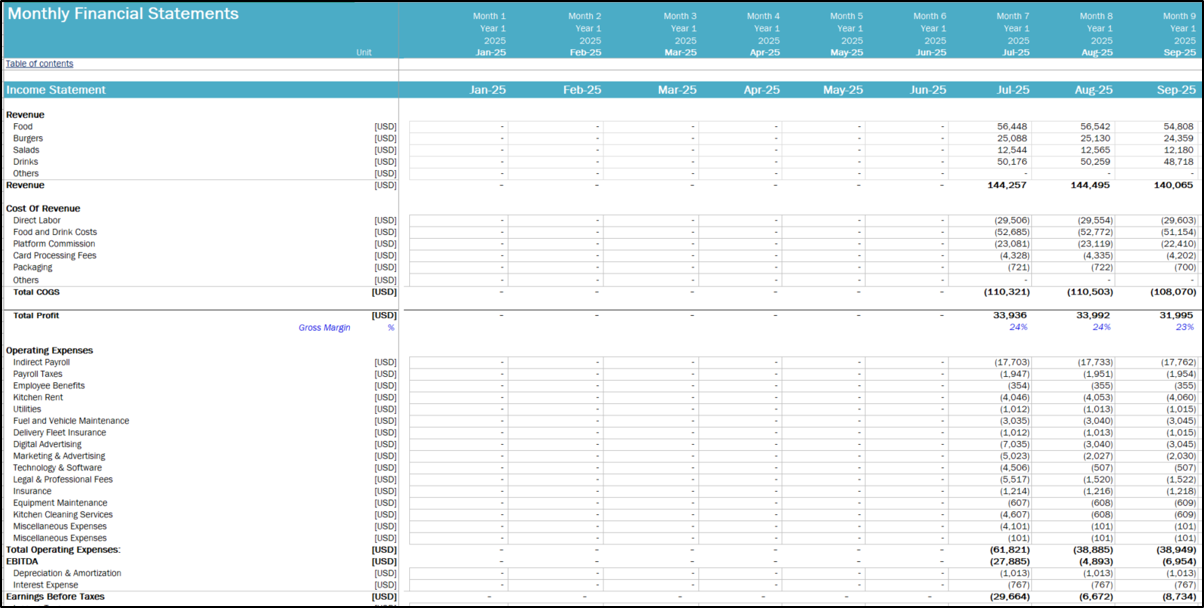Viewport: 1204px width, 608px height.
Task: Click the EBITDA value for Aug-25
Action: point(1095,561)
